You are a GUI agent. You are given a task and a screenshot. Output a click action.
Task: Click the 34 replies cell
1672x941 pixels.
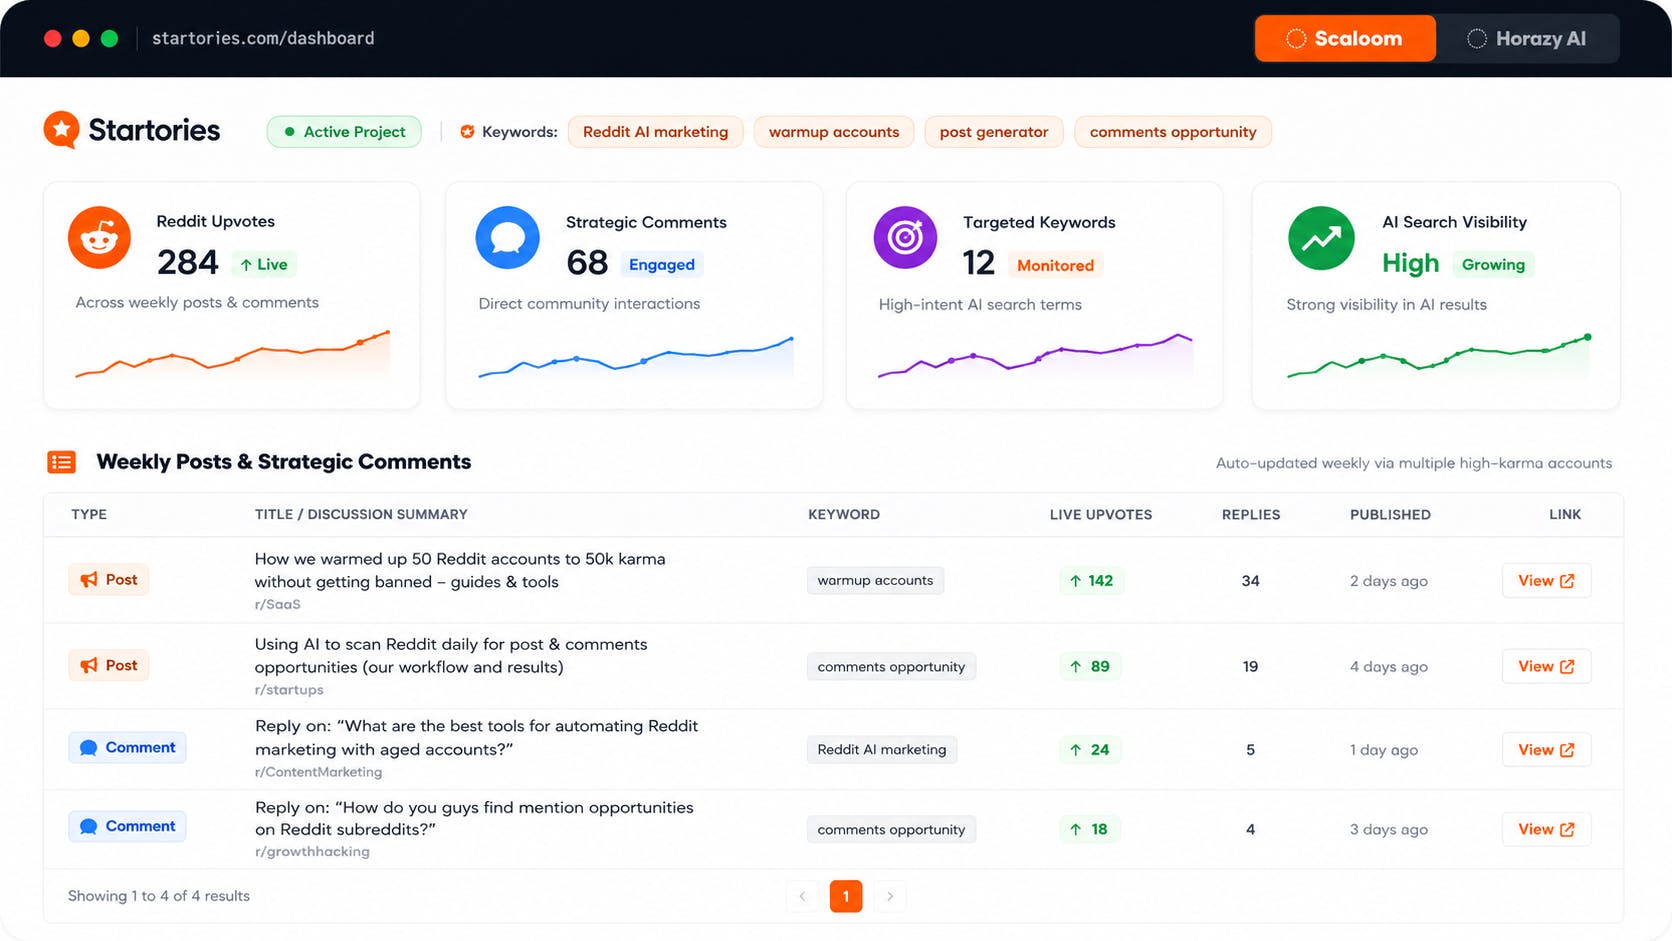pyautogui.click(x=1250, y=581)
